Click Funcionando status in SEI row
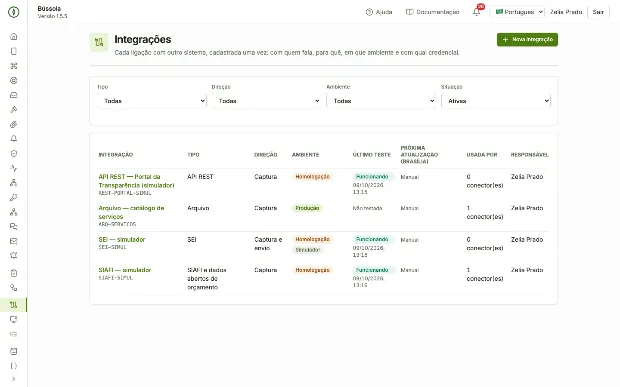Screen dimensions: 620x387 click(x=372, y=240)
